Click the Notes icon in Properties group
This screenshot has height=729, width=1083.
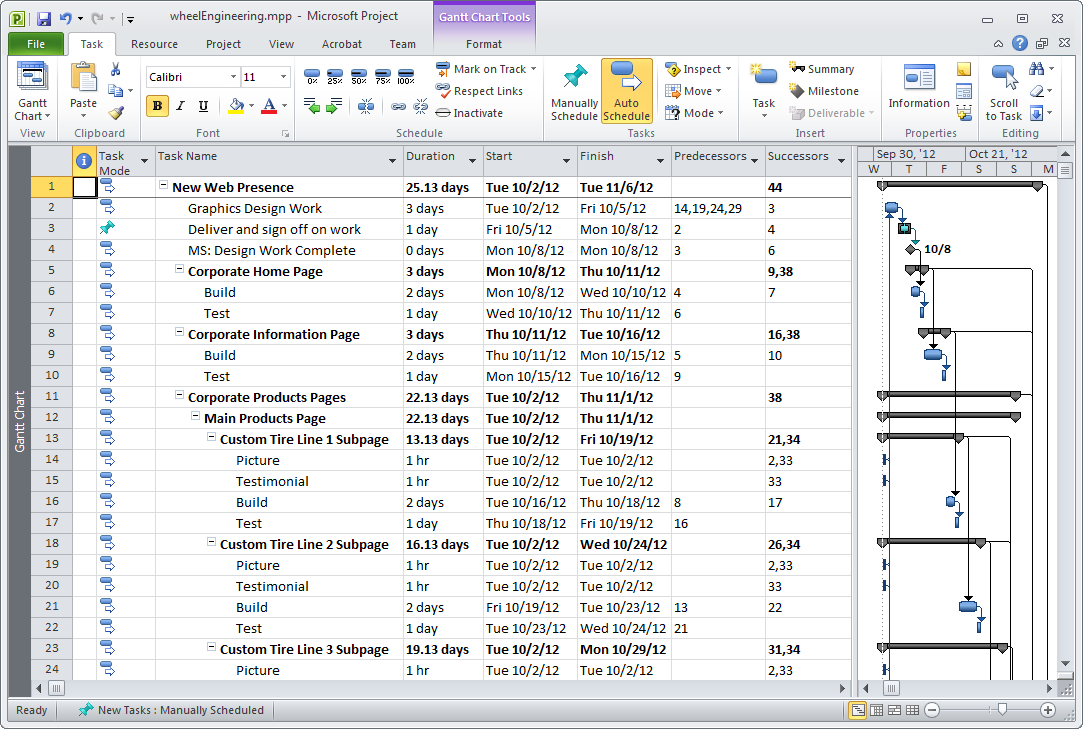(964, 69)
